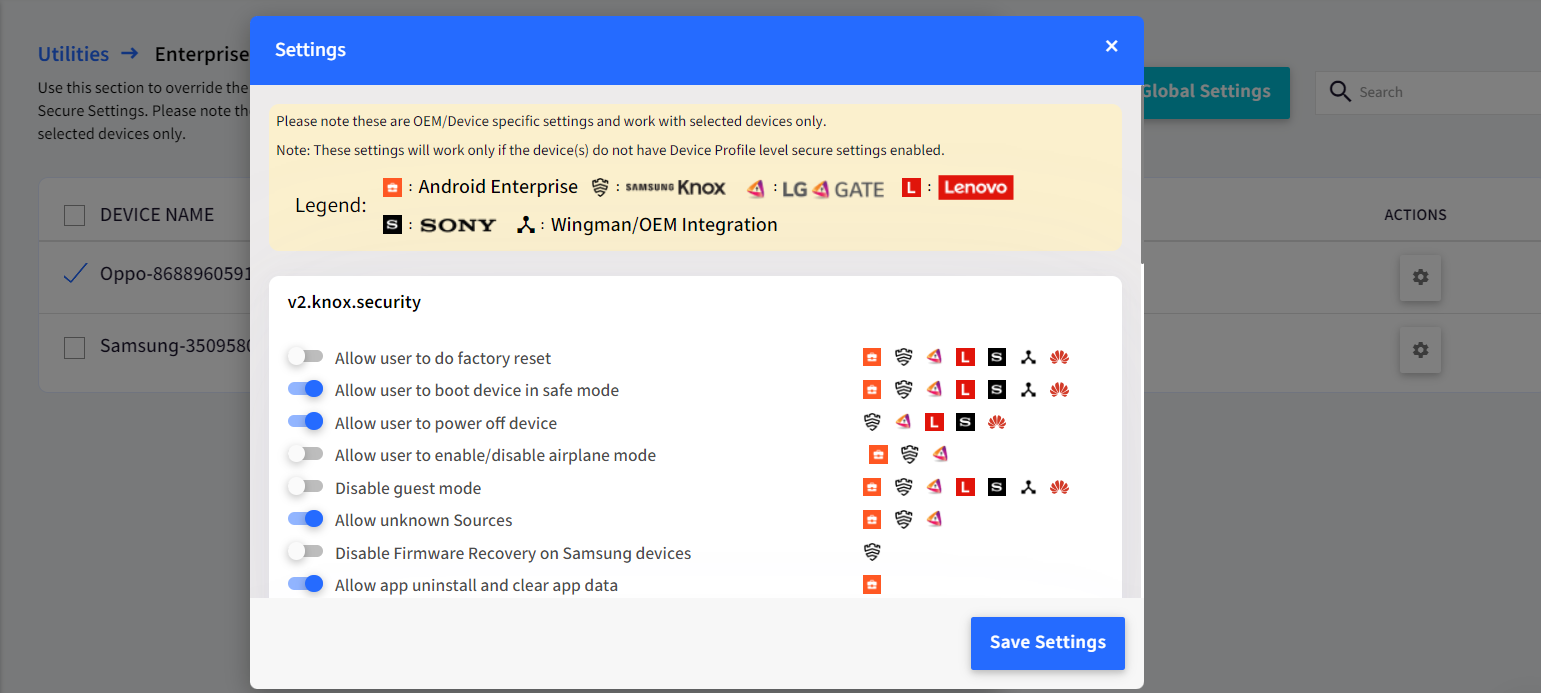Click LG GATE icon in safe mode row
The width and height of the screenshot is (1541, 693).
pos(934,389)
